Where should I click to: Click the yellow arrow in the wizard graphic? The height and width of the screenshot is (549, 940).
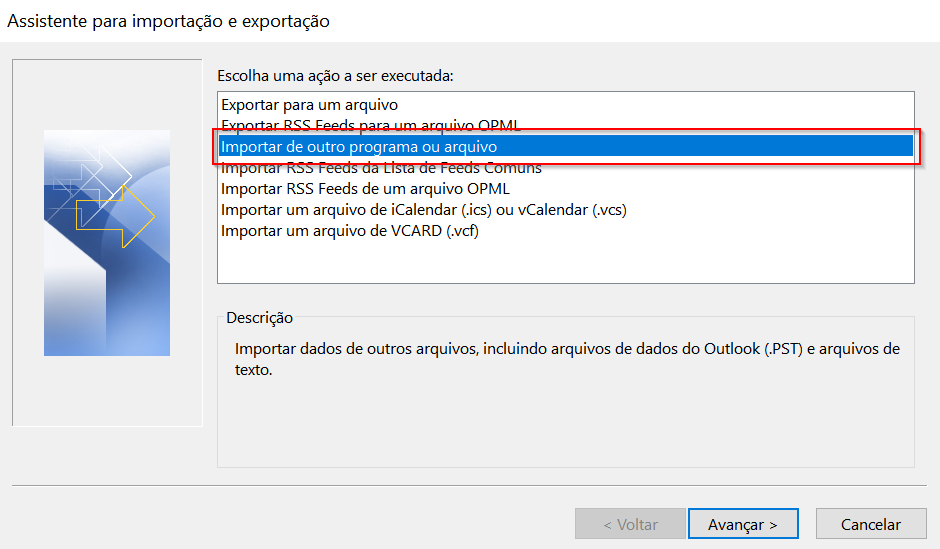tap(115, 216)
